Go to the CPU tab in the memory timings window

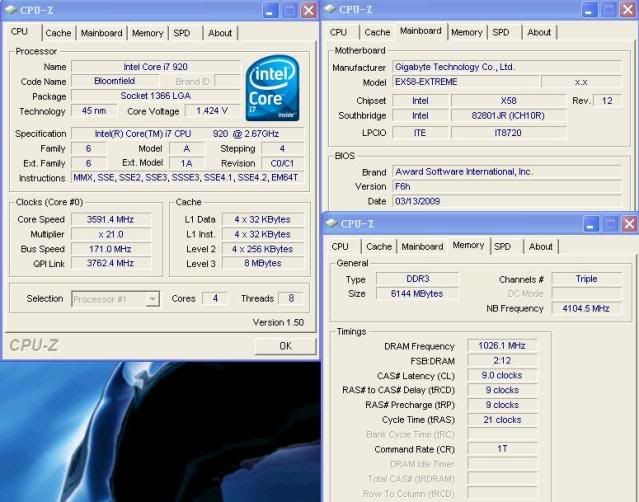340,246
